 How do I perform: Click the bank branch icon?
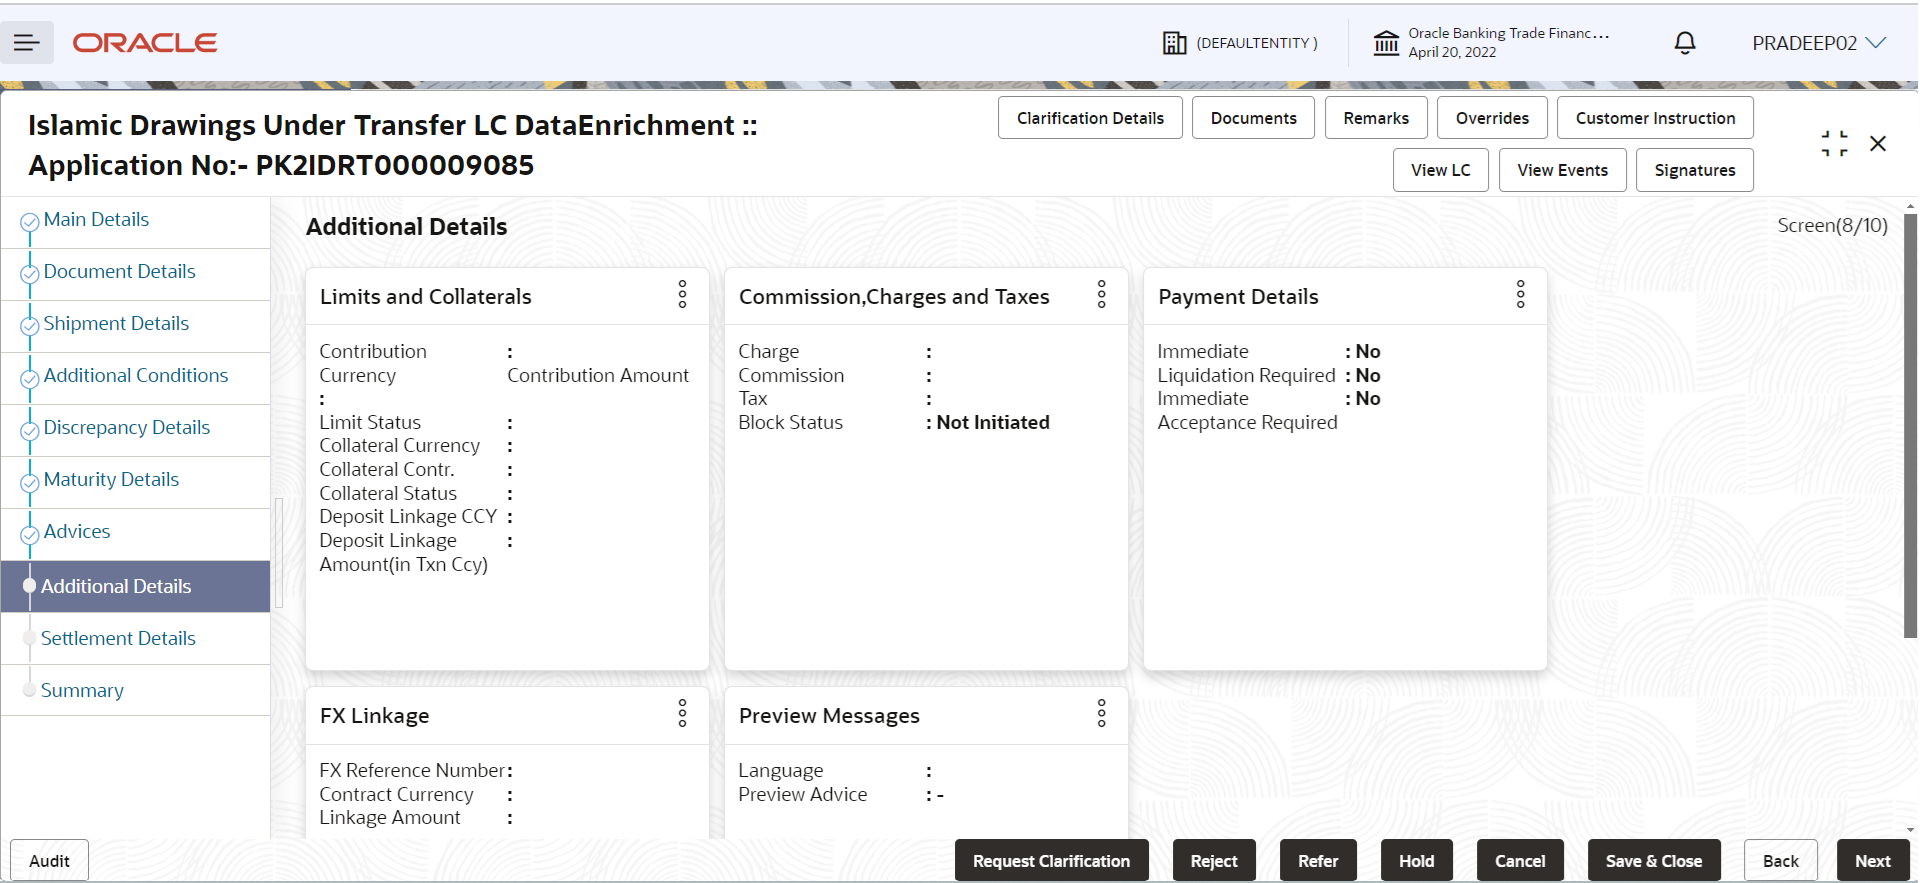click(x=1386, y=43)
